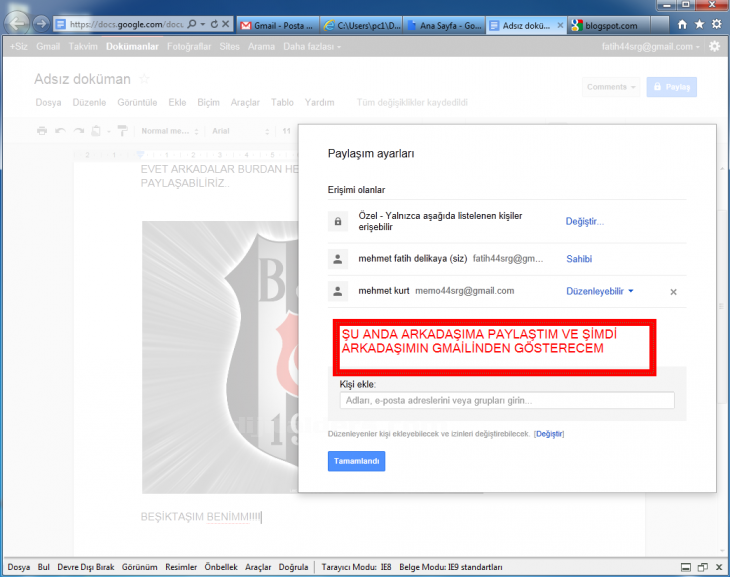Dock developer tools with the minimize icon
Viewport: 730px width, 577px height.
click(x=686, y=567)
